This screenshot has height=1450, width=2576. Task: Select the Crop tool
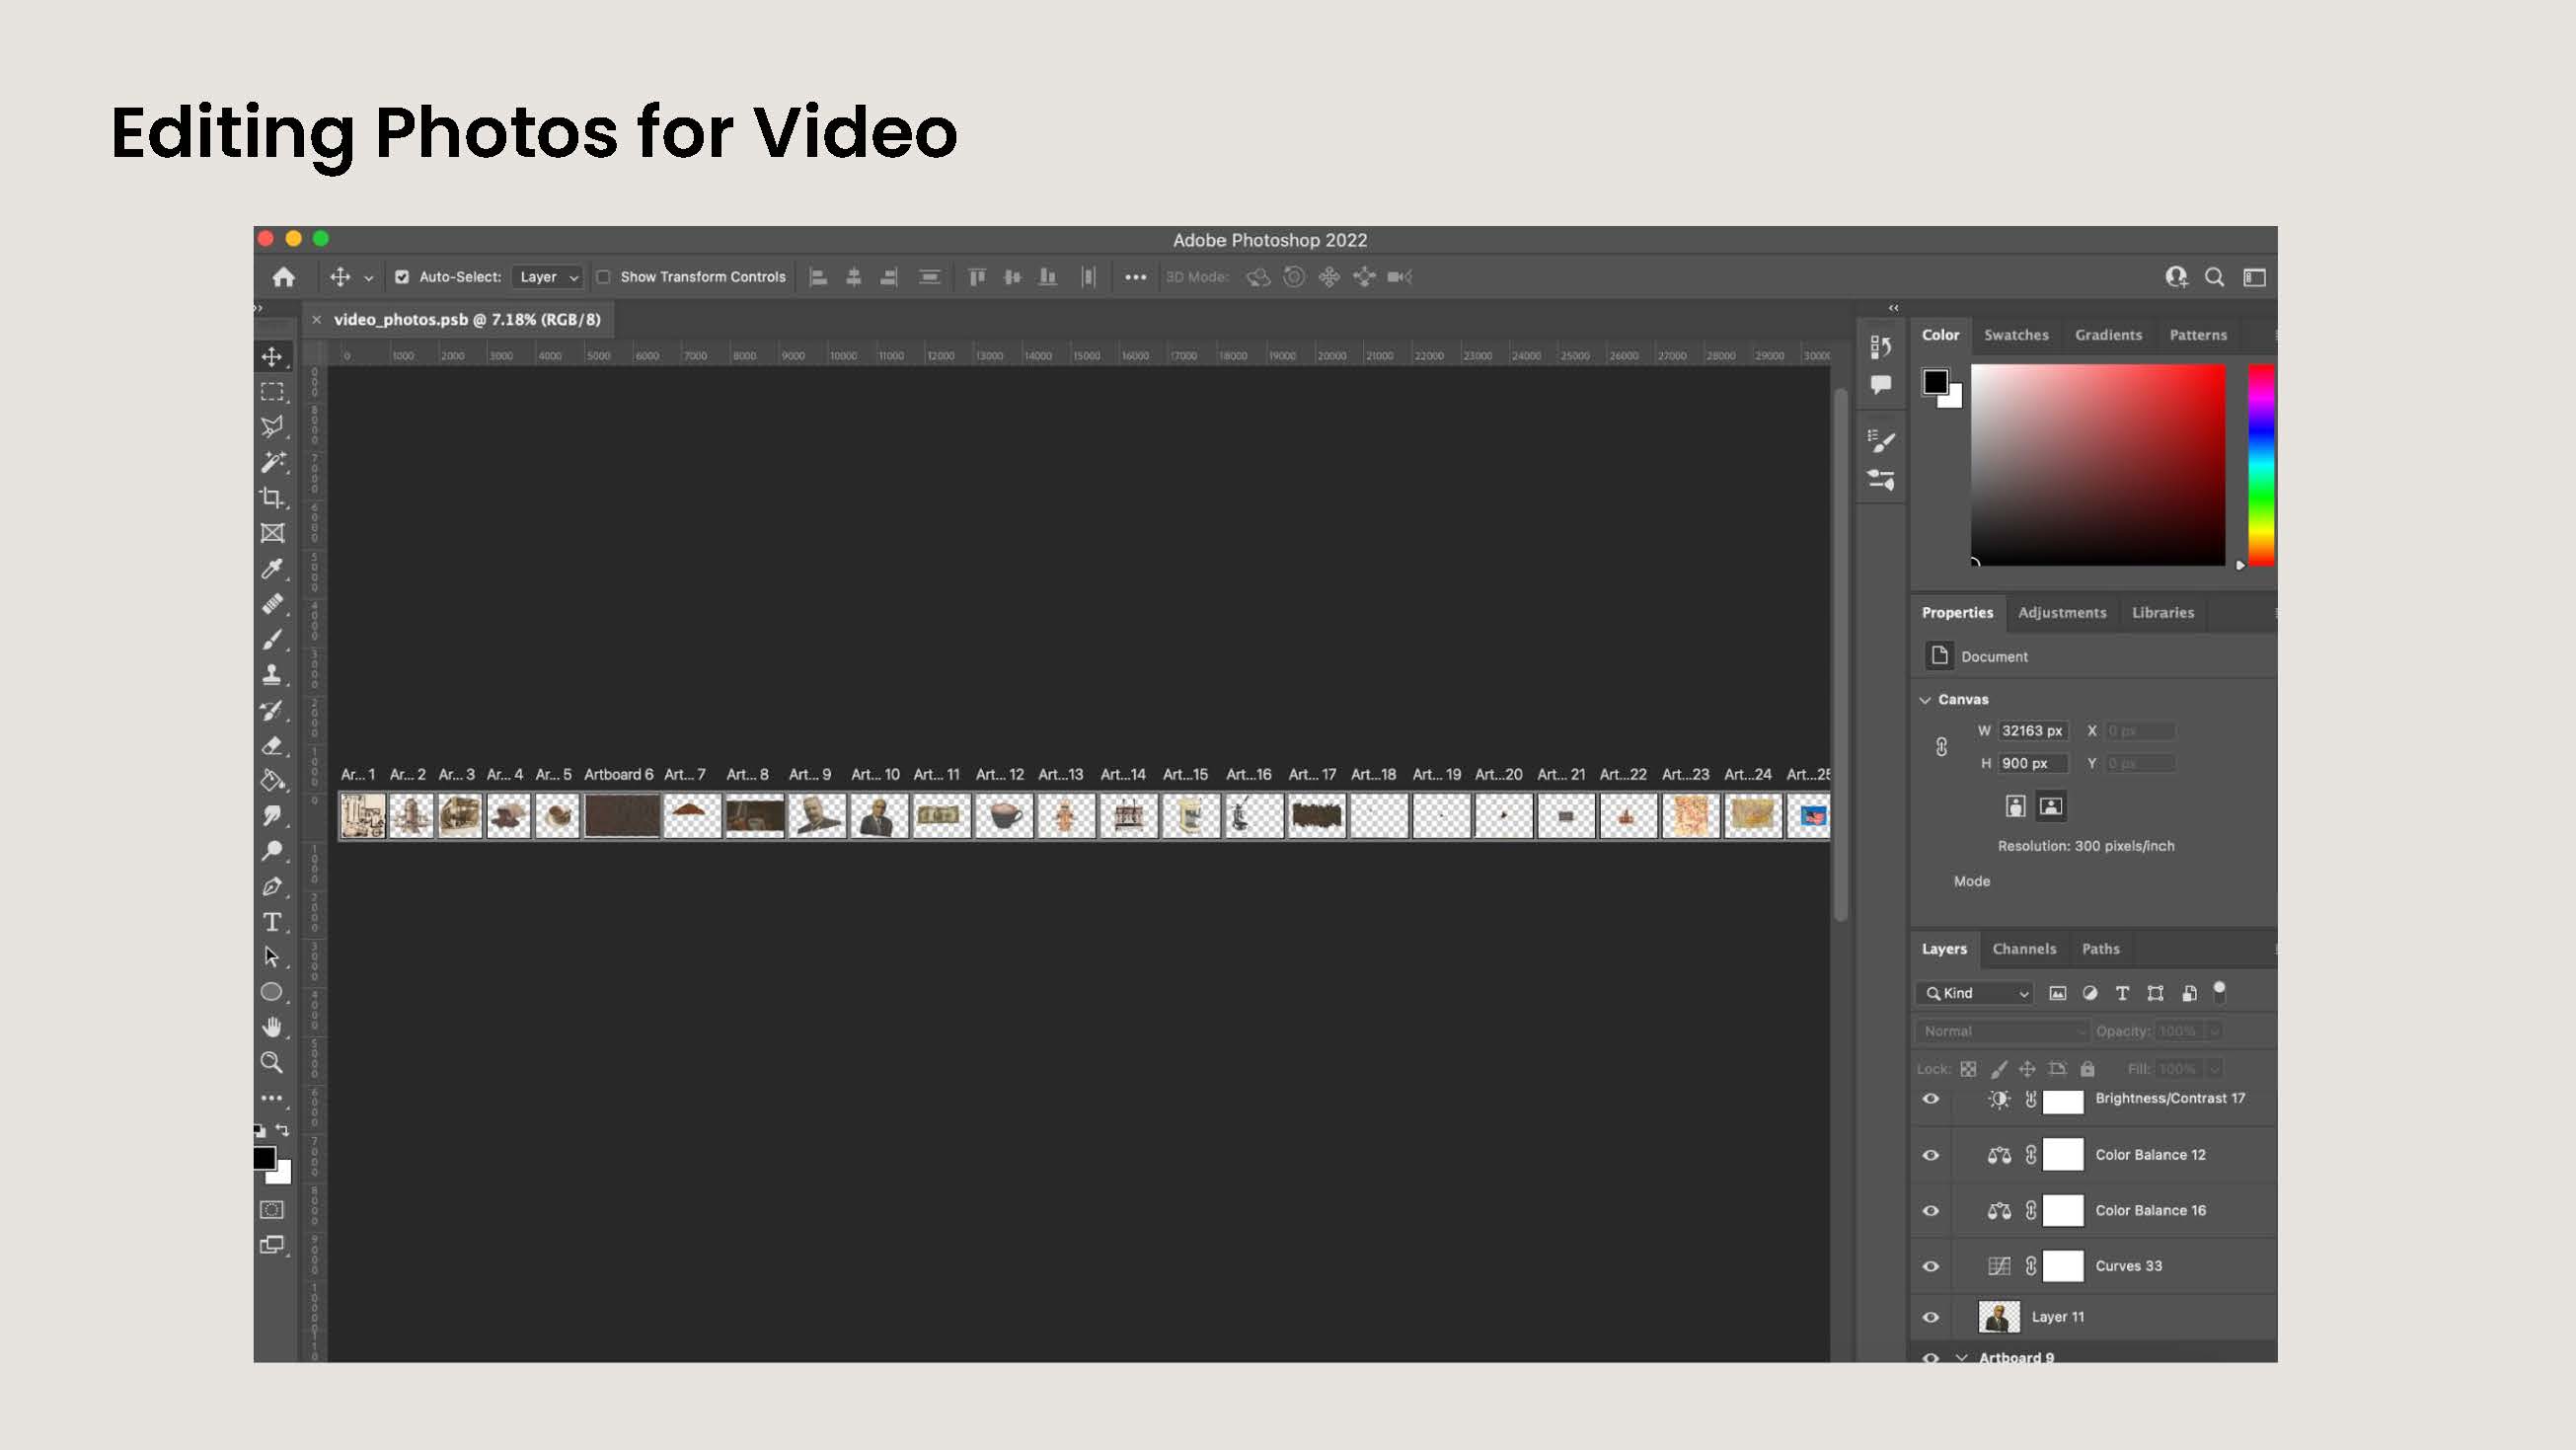point(271,497)
